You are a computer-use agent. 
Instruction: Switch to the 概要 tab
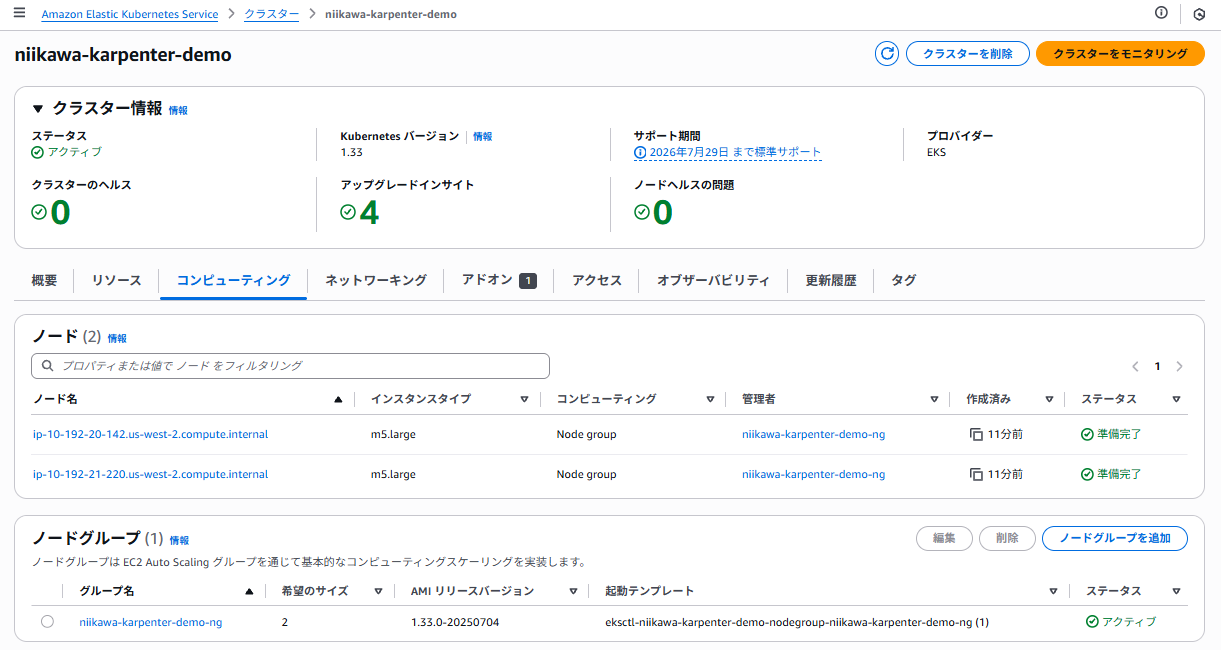44,281
